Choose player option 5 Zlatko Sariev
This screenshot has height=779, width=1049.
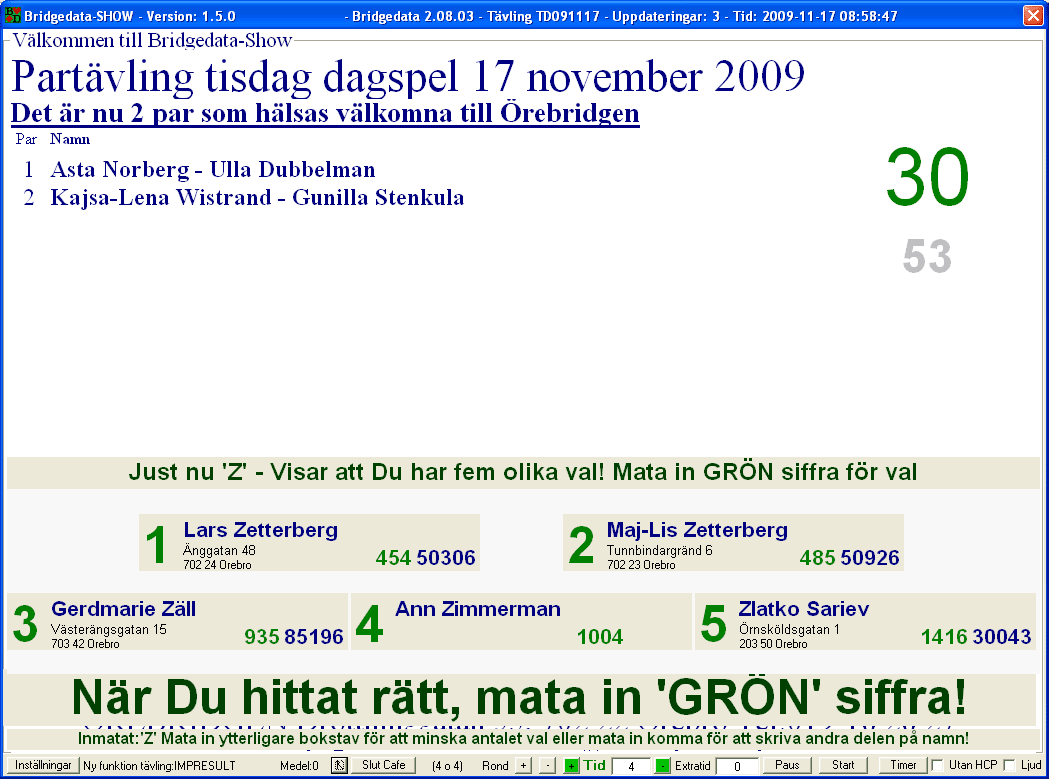[865, 622]
